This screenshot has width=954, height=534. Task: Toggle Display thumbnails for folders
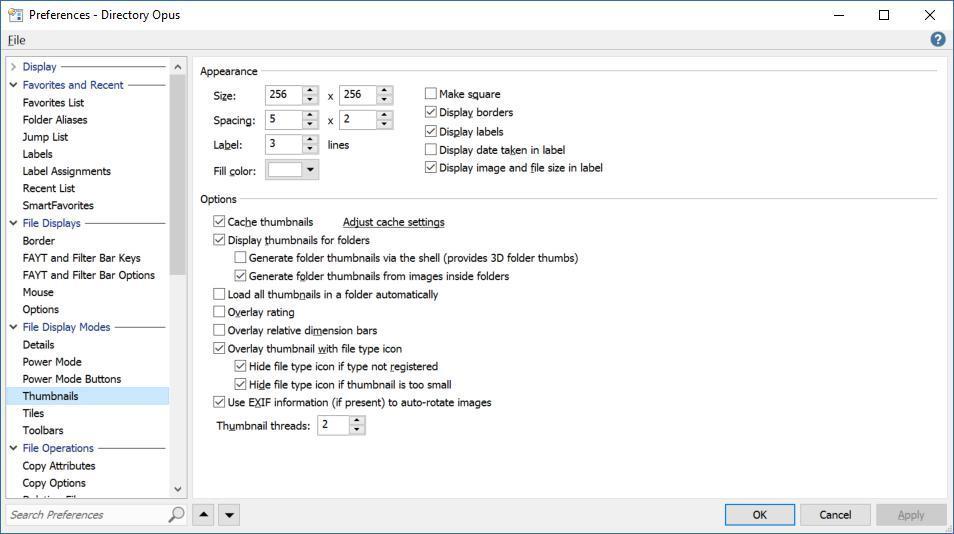coord(219,240)
